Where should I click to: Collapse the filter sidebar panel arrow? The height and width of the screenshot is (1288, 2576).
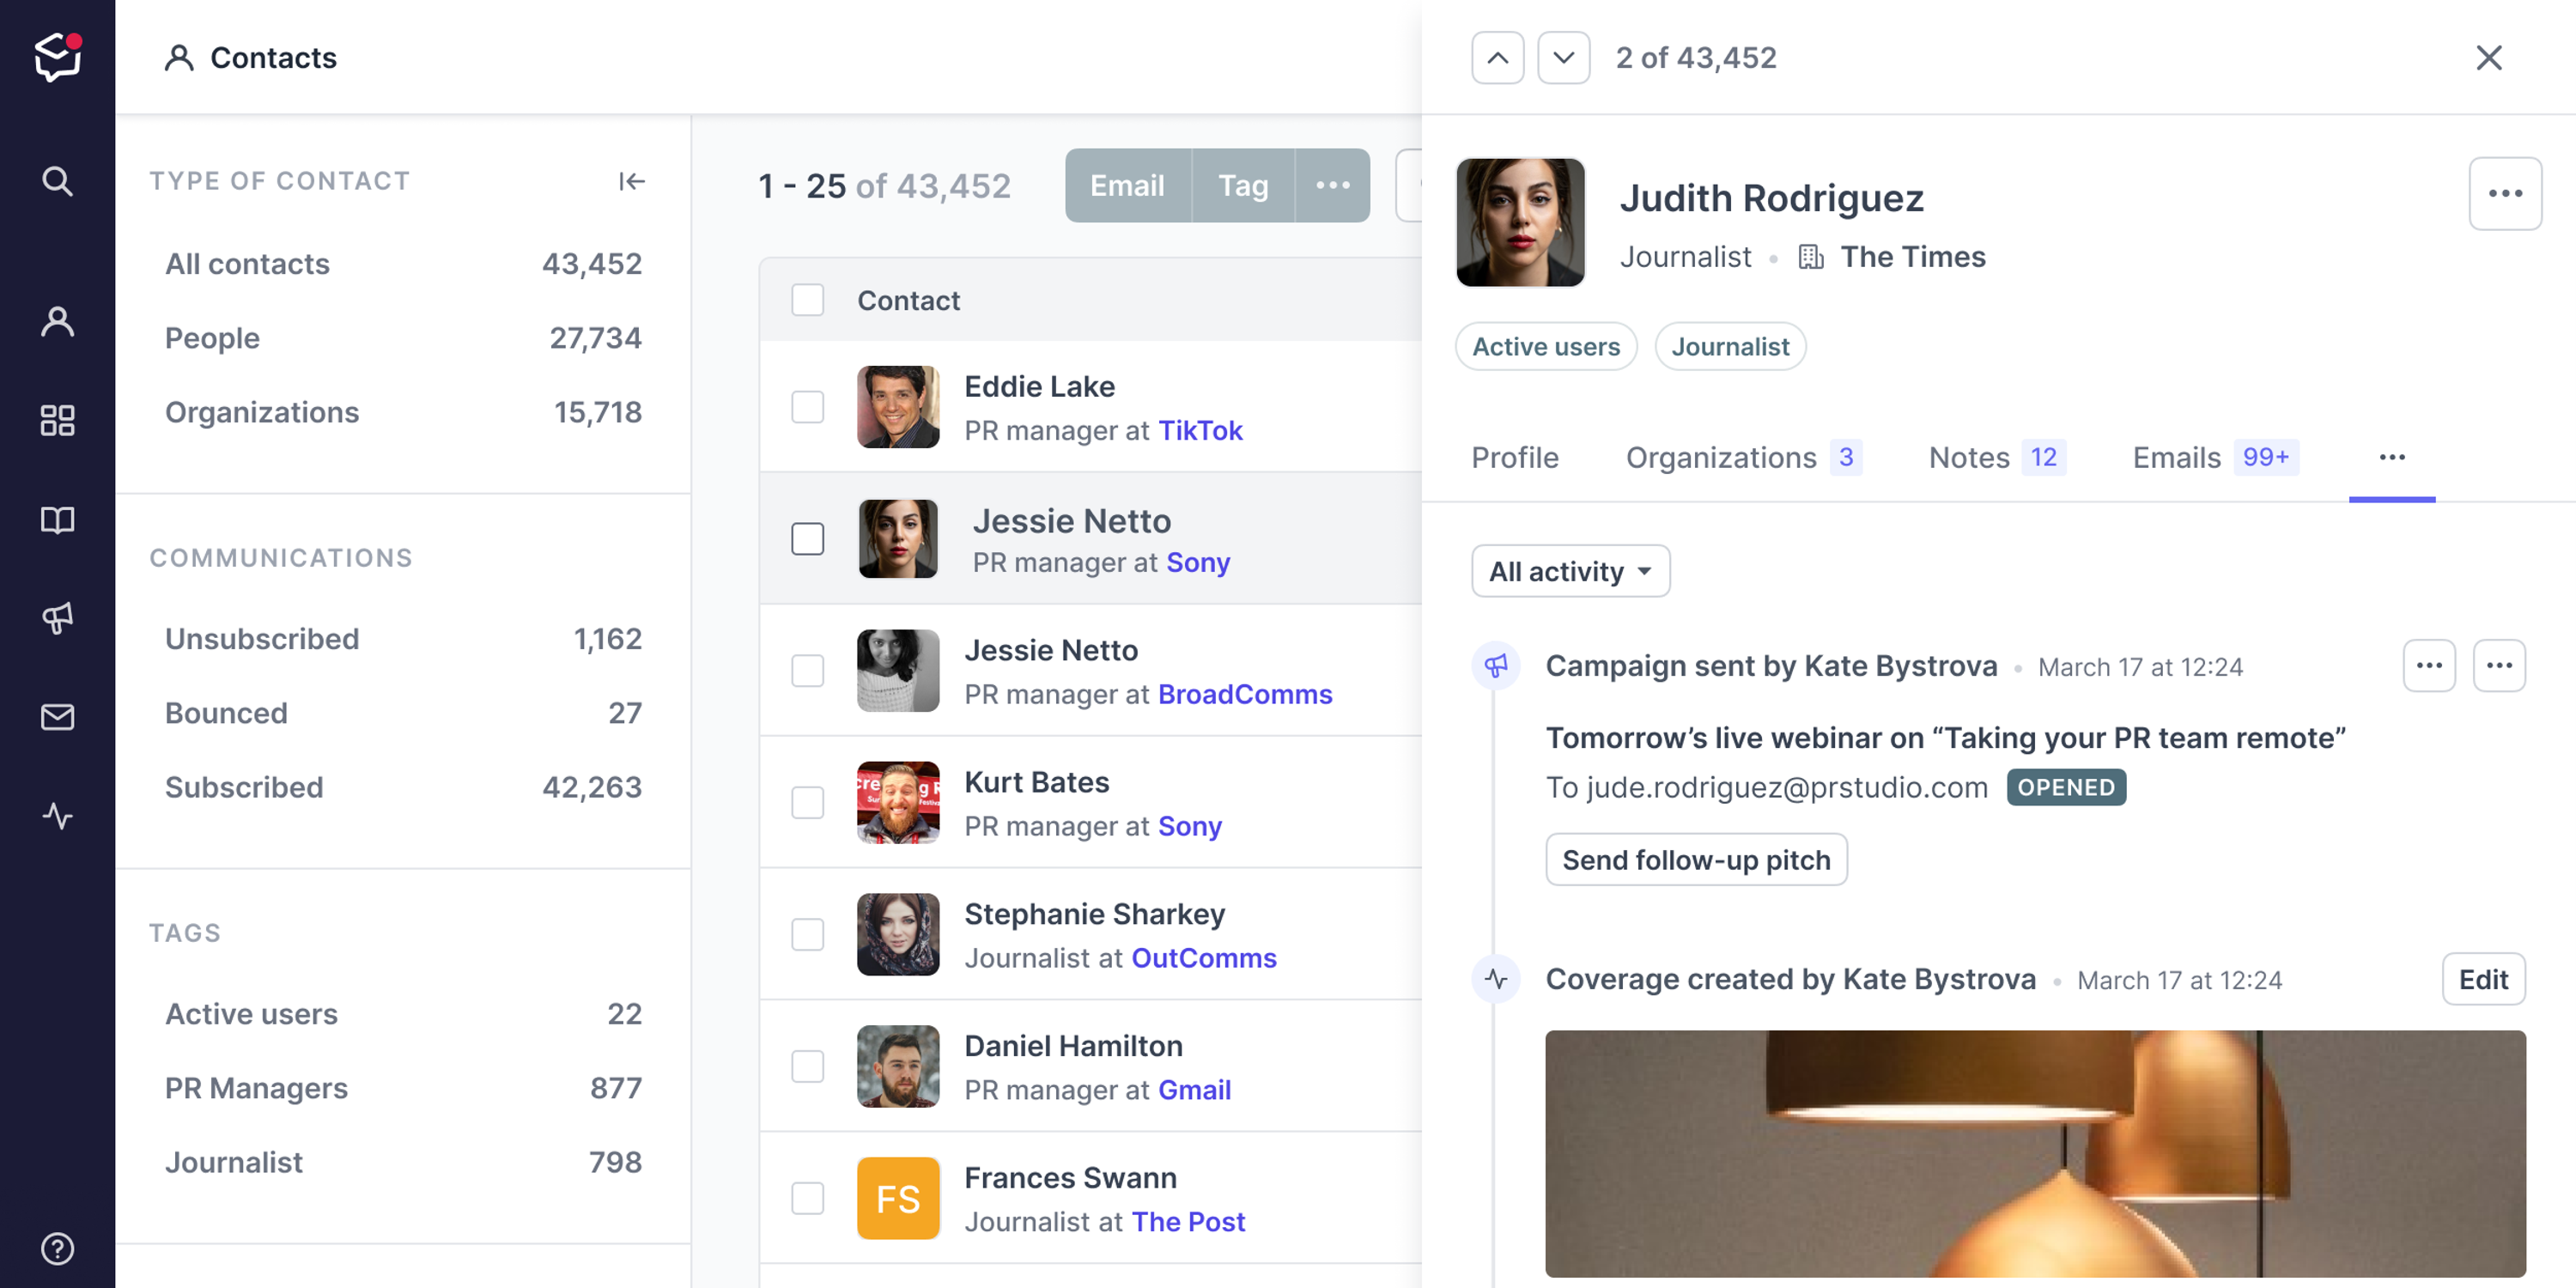click(x=631, y=181)
